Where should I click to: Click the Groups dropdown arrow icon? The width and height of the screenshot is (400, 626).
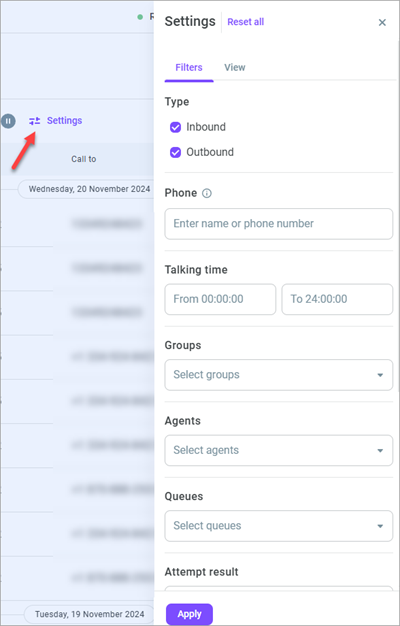coord(380,375)
